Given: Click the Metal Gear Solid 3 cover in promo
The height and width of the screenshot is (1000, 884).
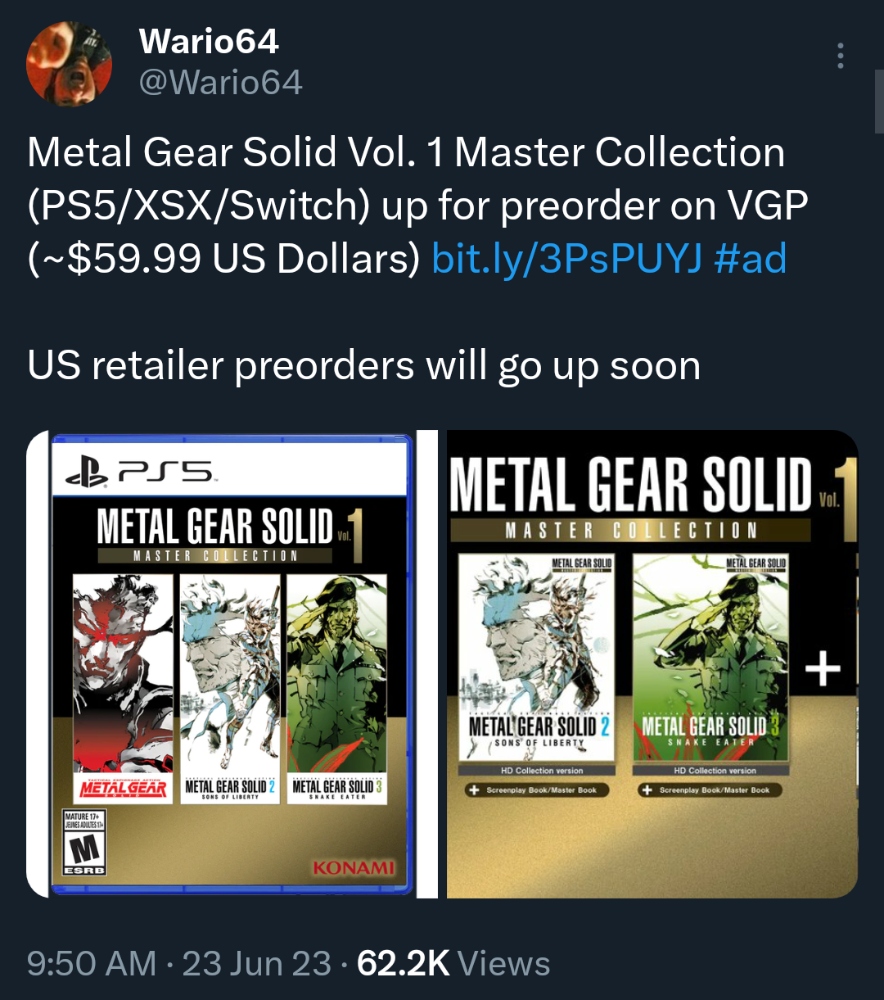Looking at the screenshot, I should pos(711,657).
